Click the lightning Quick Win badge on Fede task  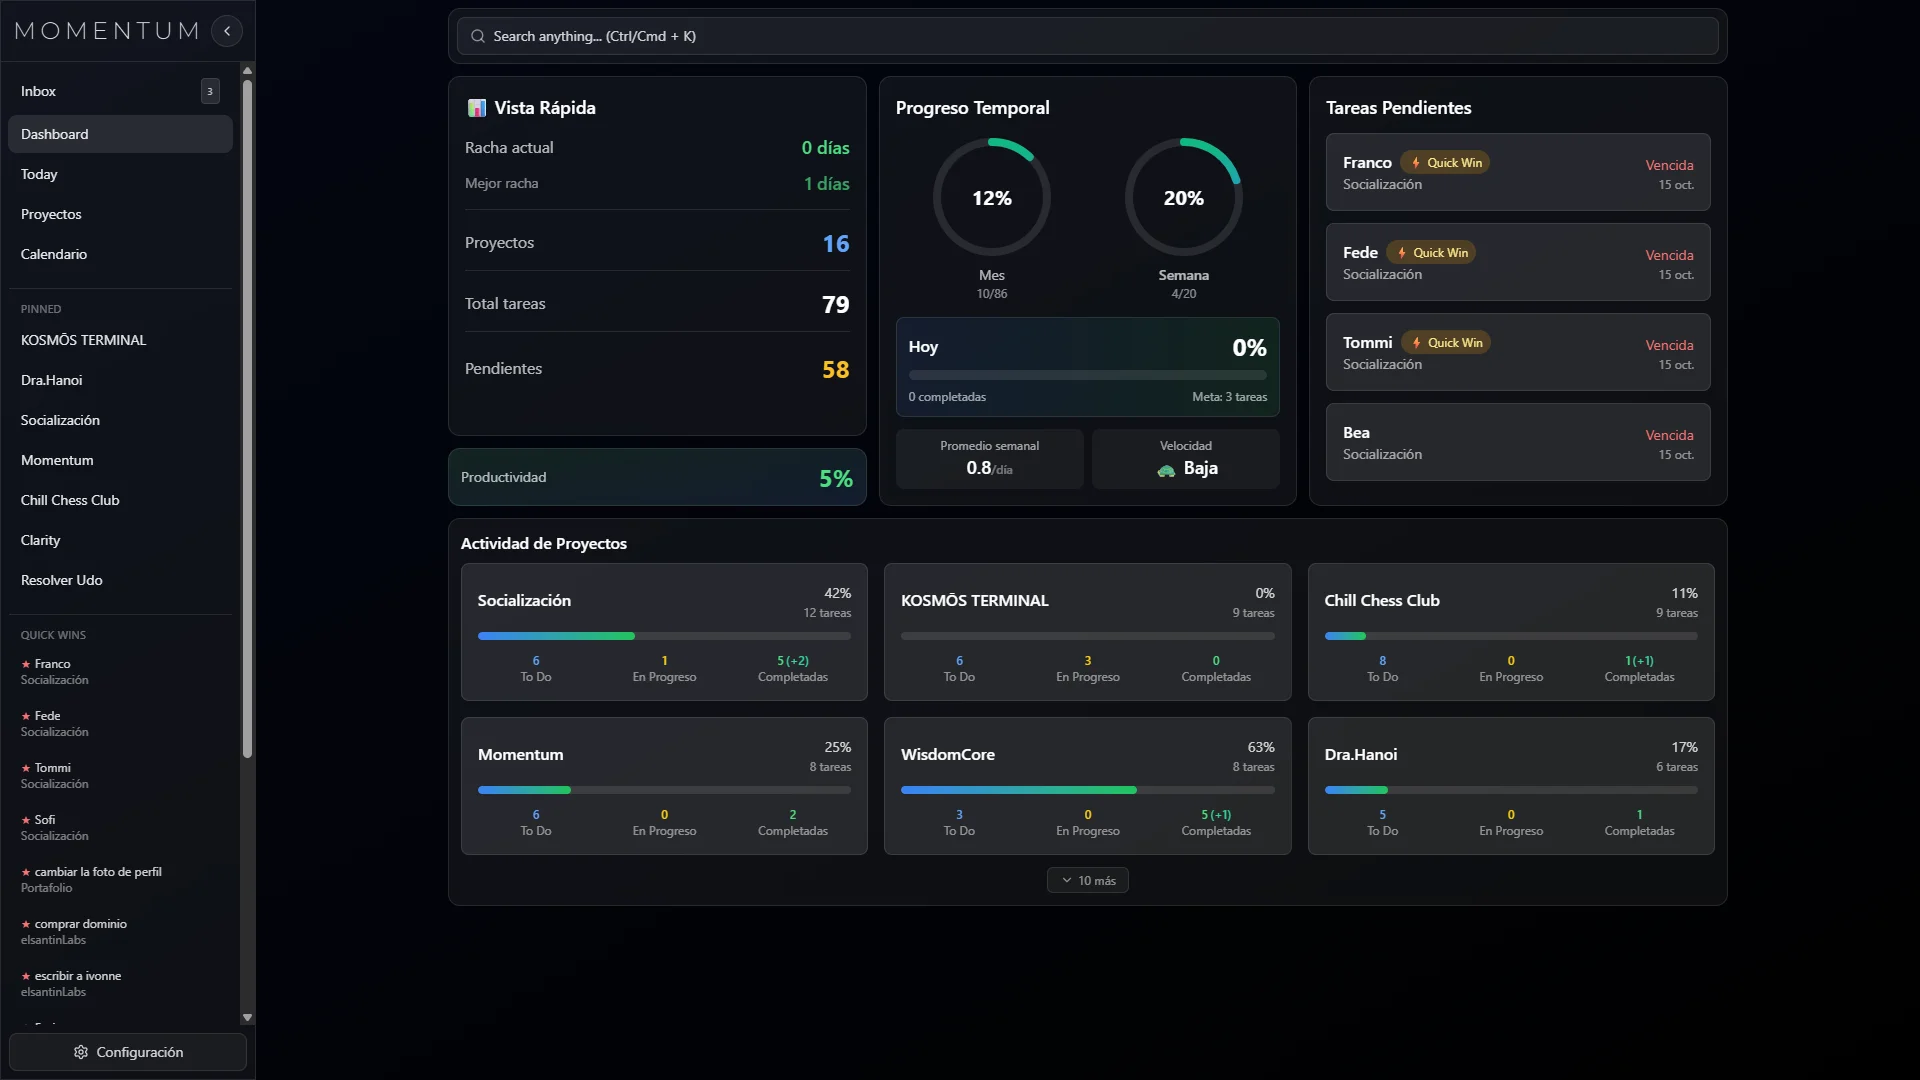point(1431,253)
